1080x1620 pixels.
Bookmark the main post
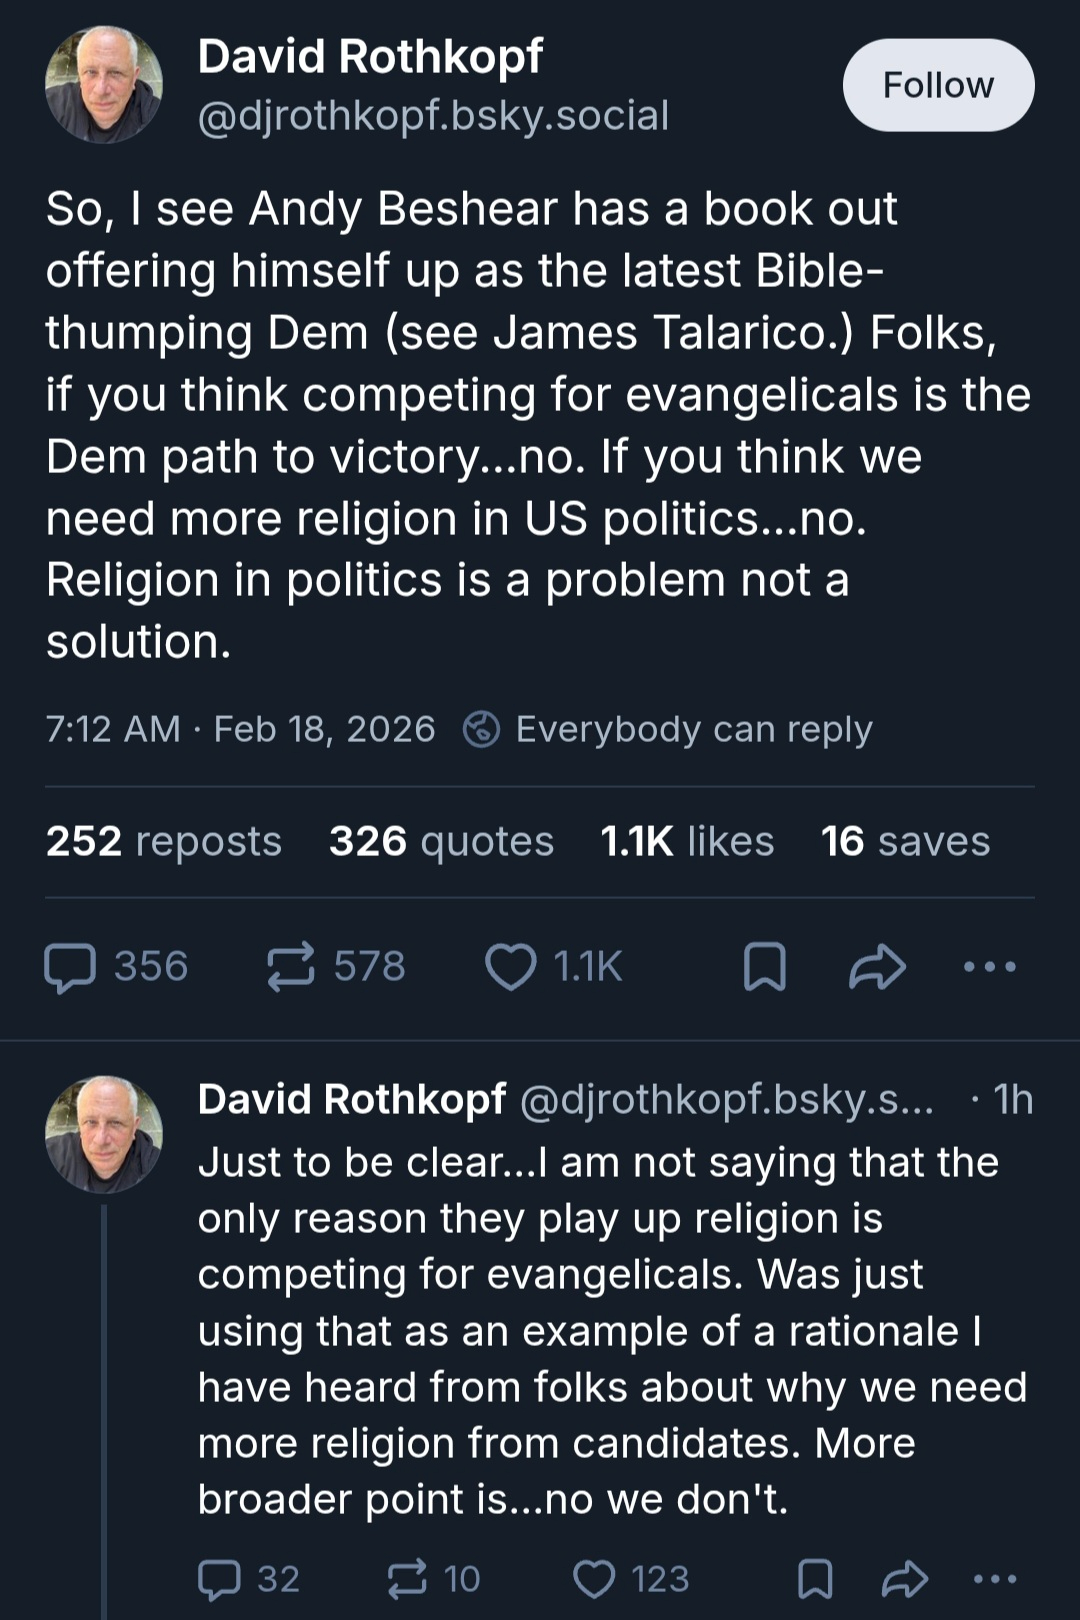click(x=765, y=967)
